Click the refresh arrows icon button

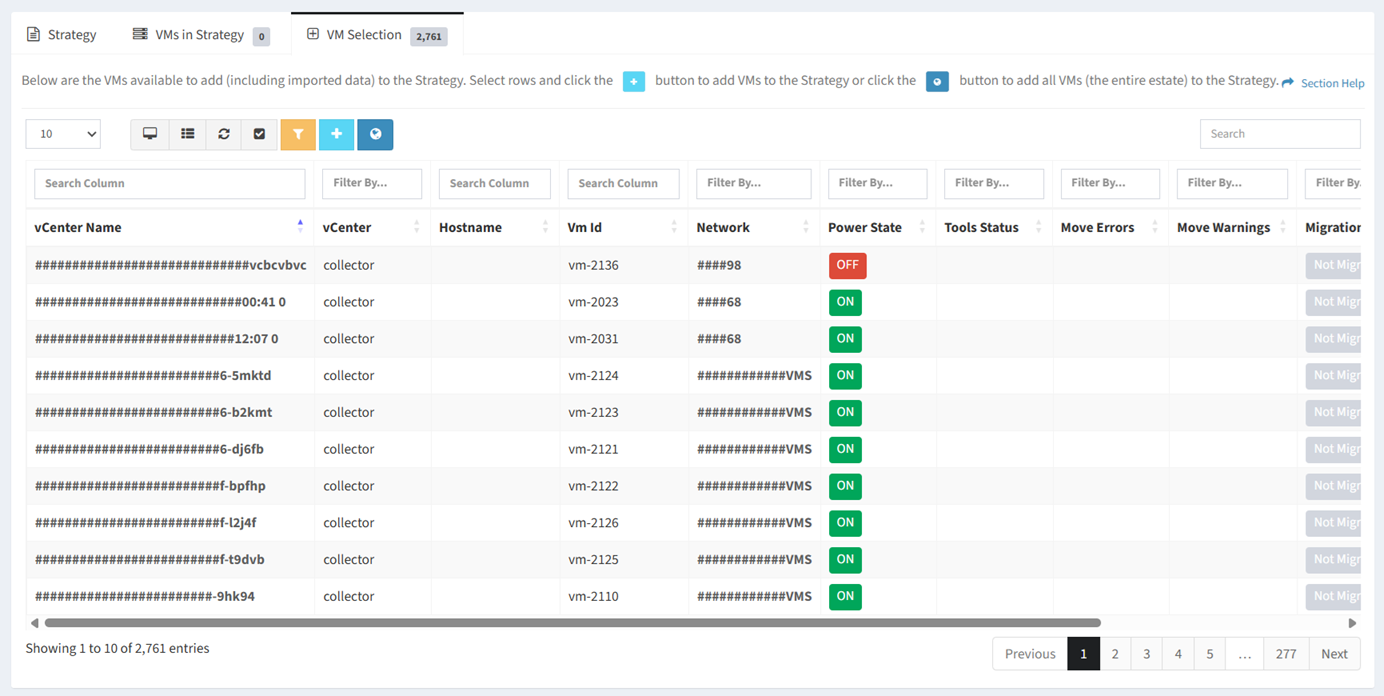[224, 134]
